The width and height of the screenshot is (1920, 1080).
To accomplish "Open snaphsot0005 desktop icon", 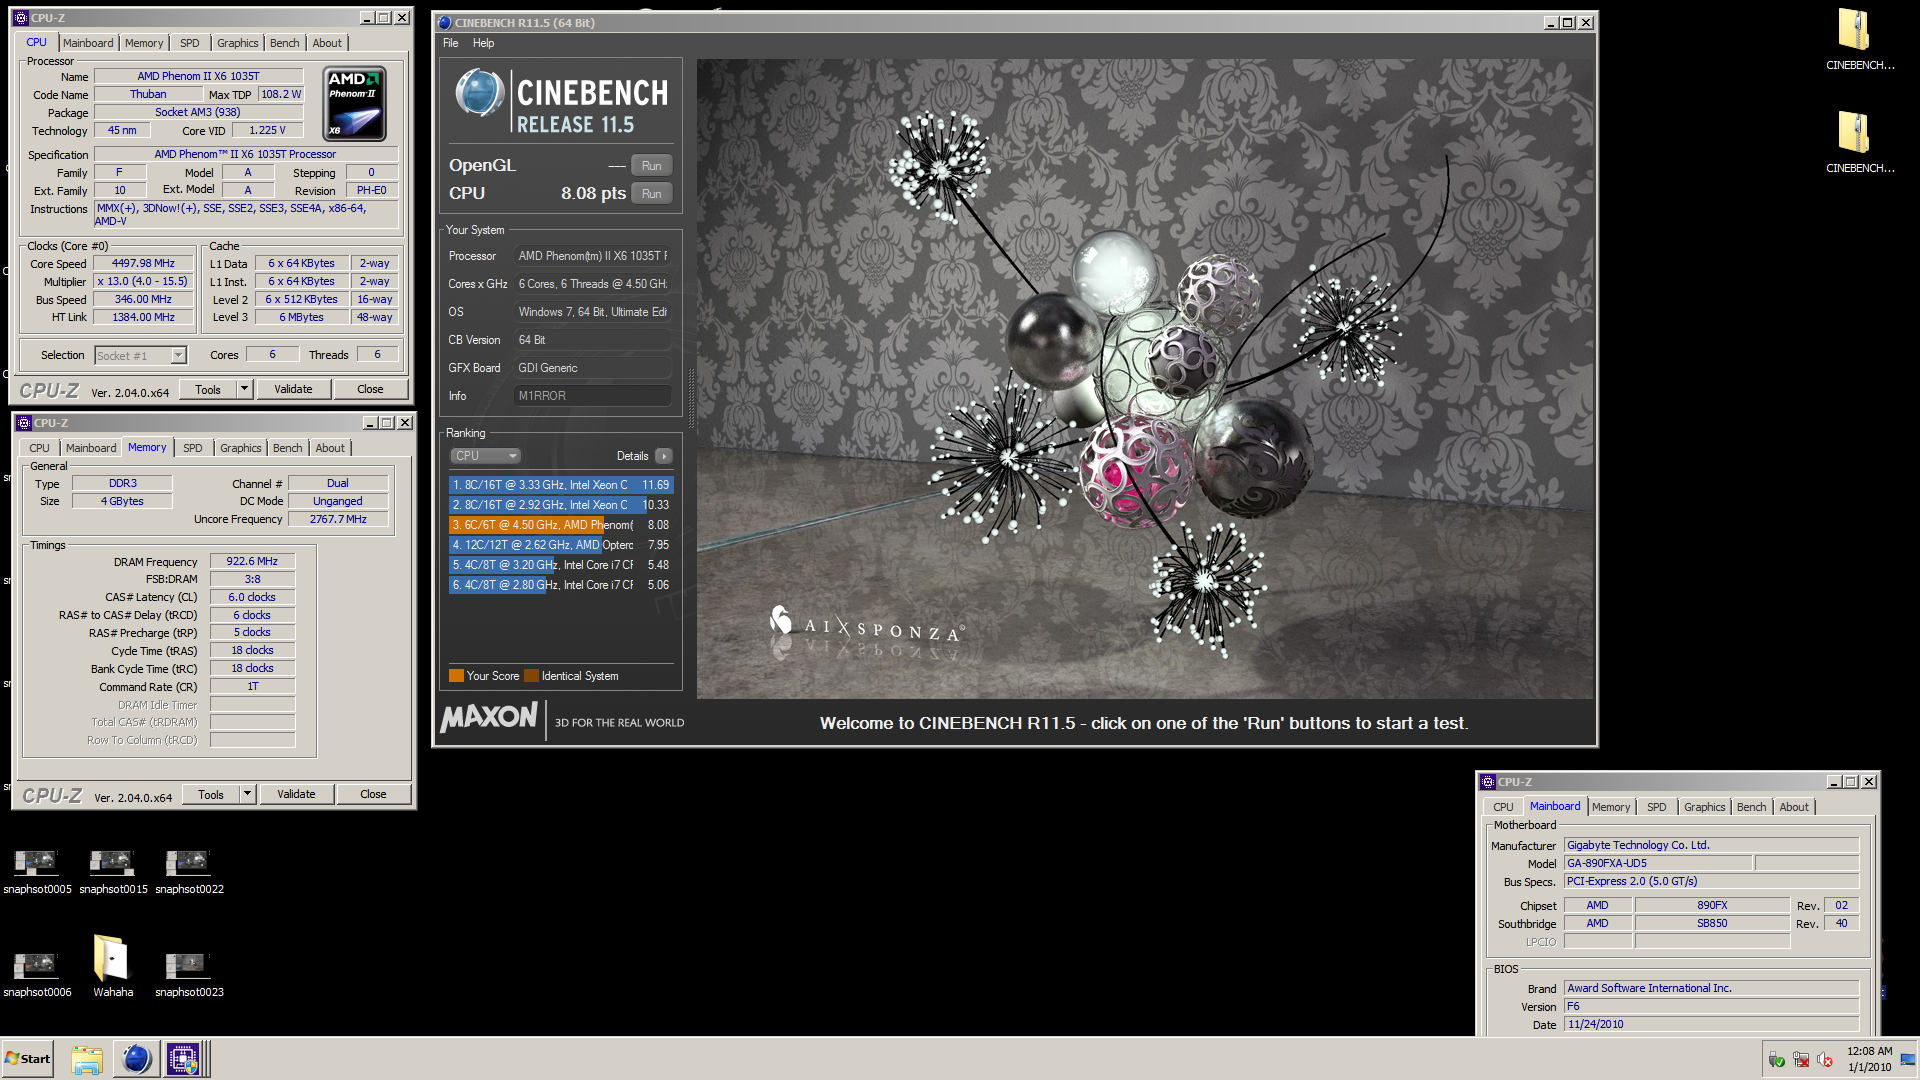I will click(37, 870).
